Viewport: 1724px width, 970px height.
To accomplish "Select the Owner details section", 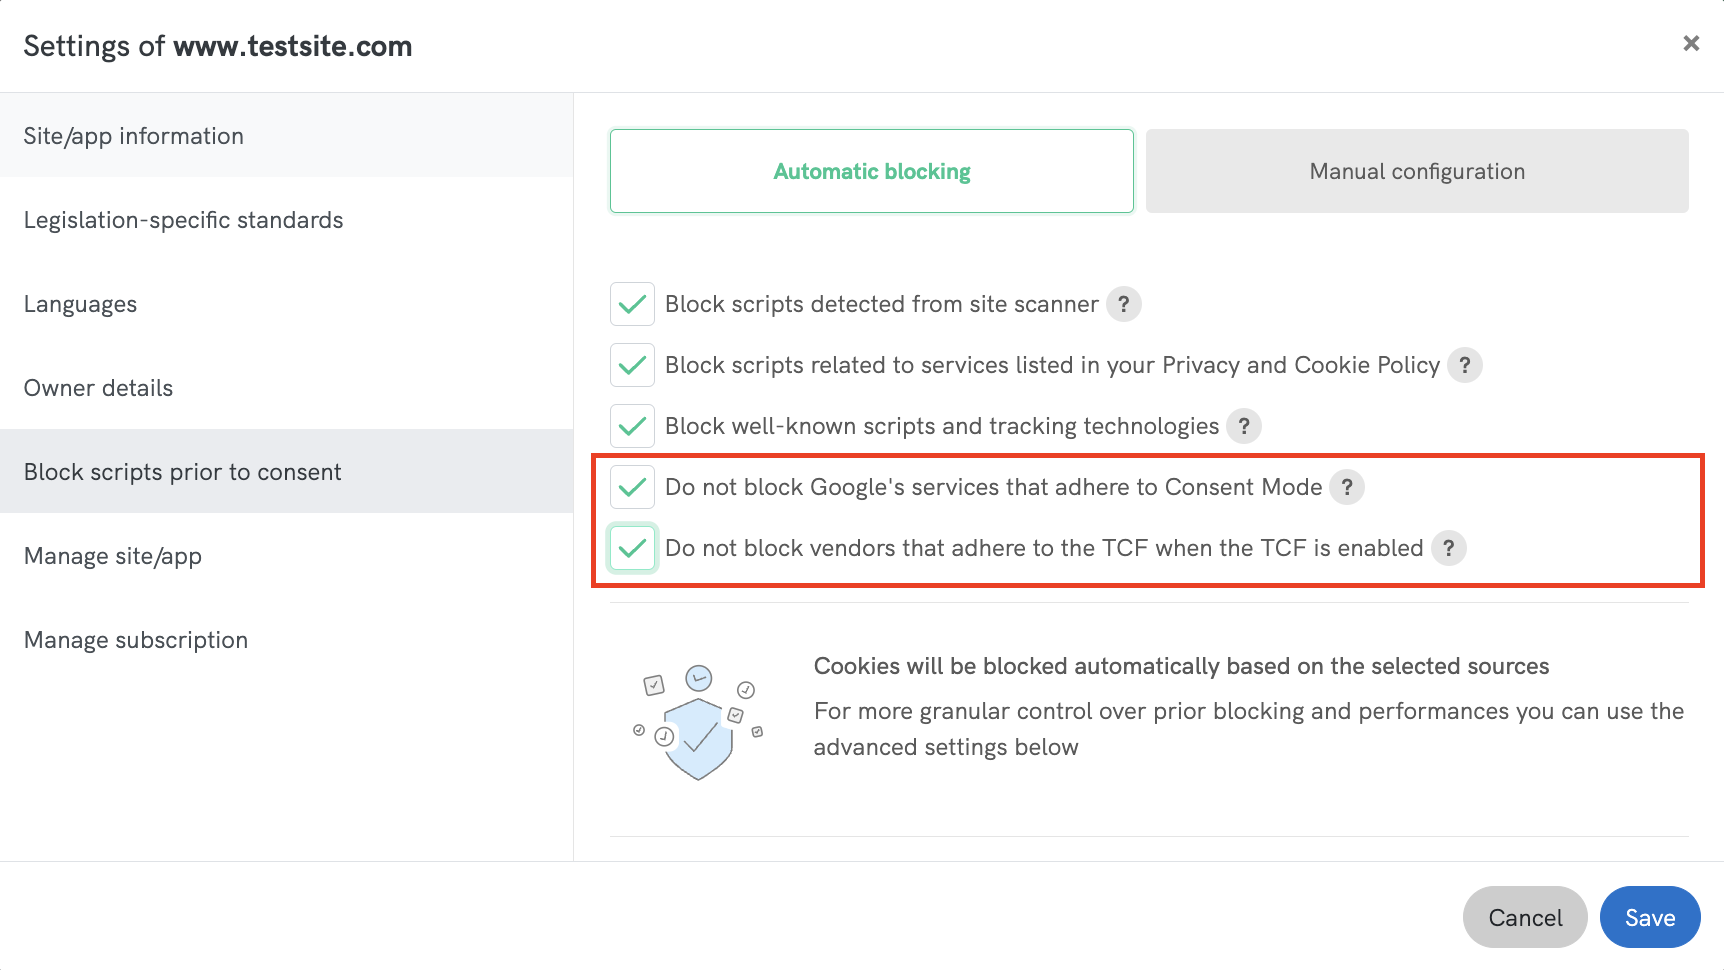I will [98, 388].
